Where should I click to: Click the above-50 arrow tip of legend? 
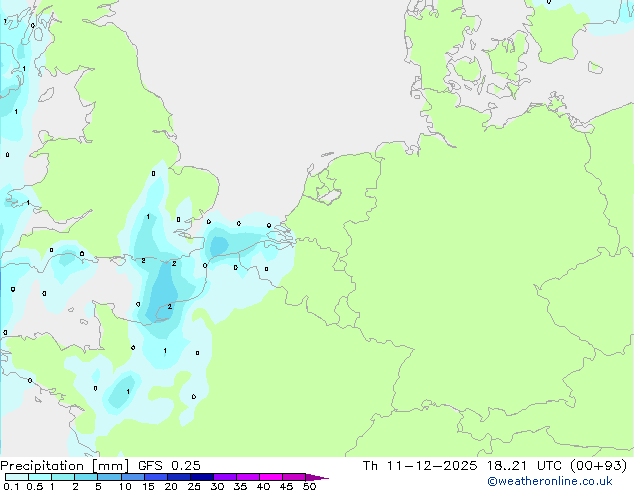click(317, 477)
